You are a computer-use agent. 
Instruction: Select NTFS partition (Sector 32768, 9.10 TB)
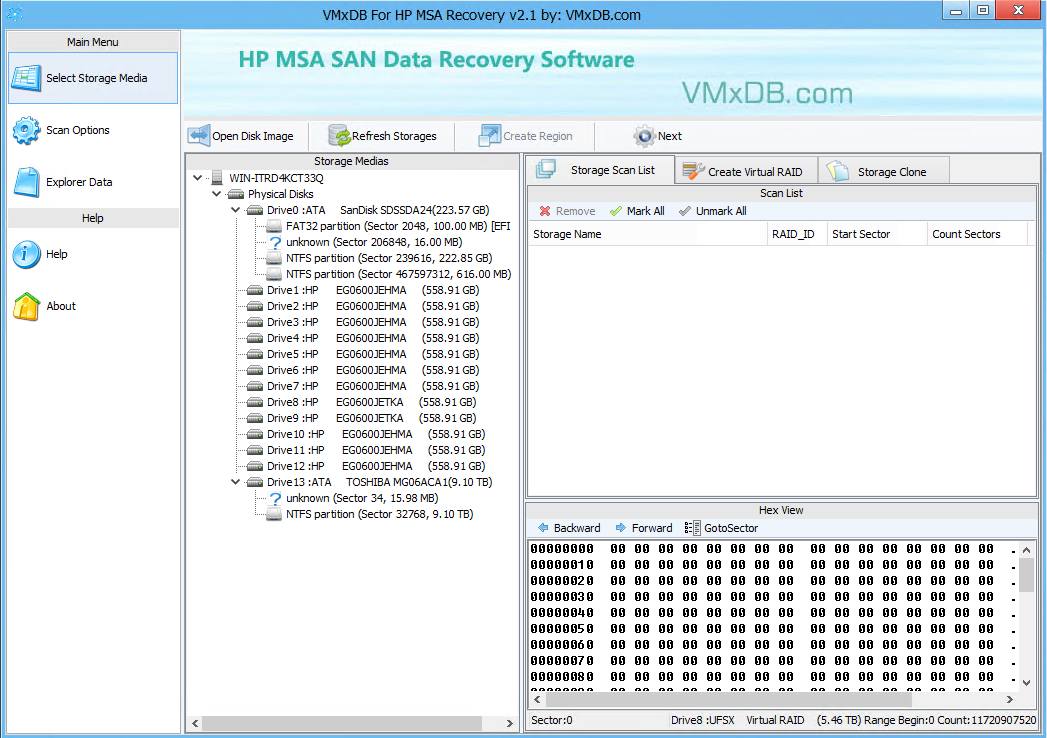(379, 514)
